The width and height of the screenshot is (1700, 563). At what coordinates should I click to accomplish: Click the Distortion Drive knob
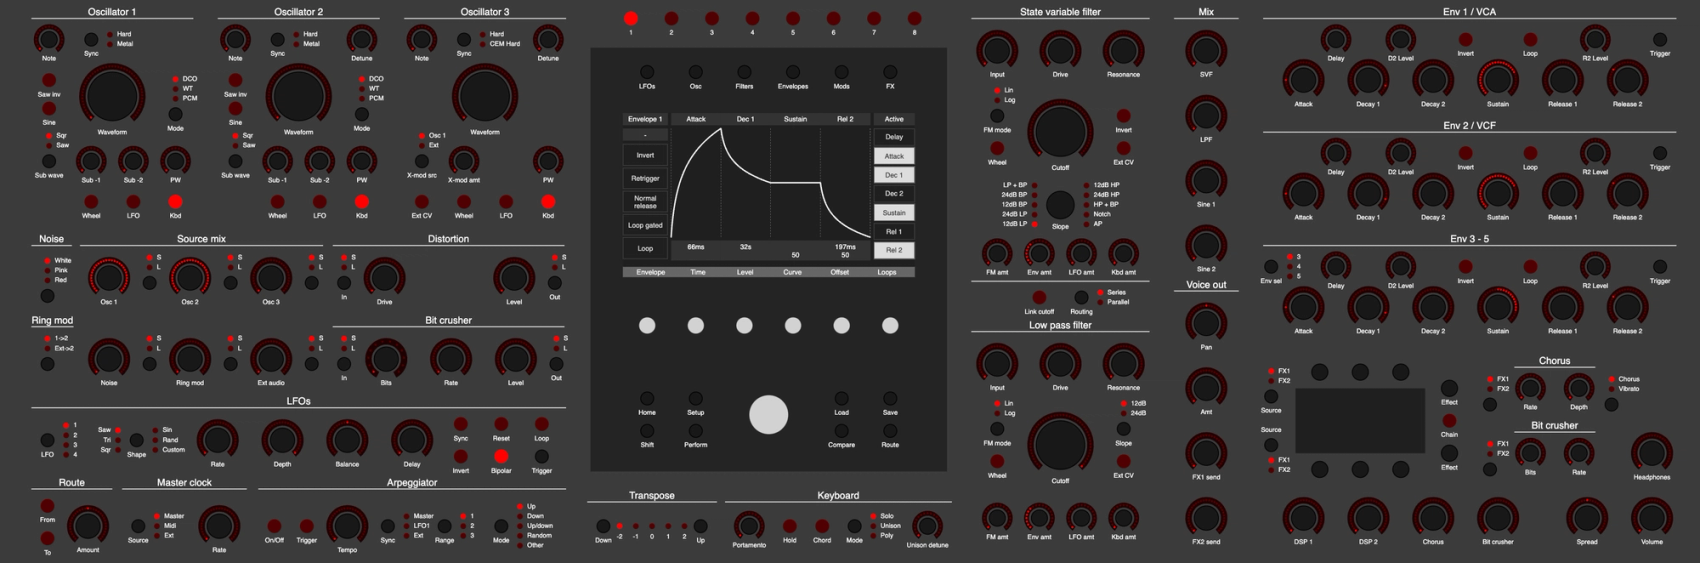coord(384,277)
